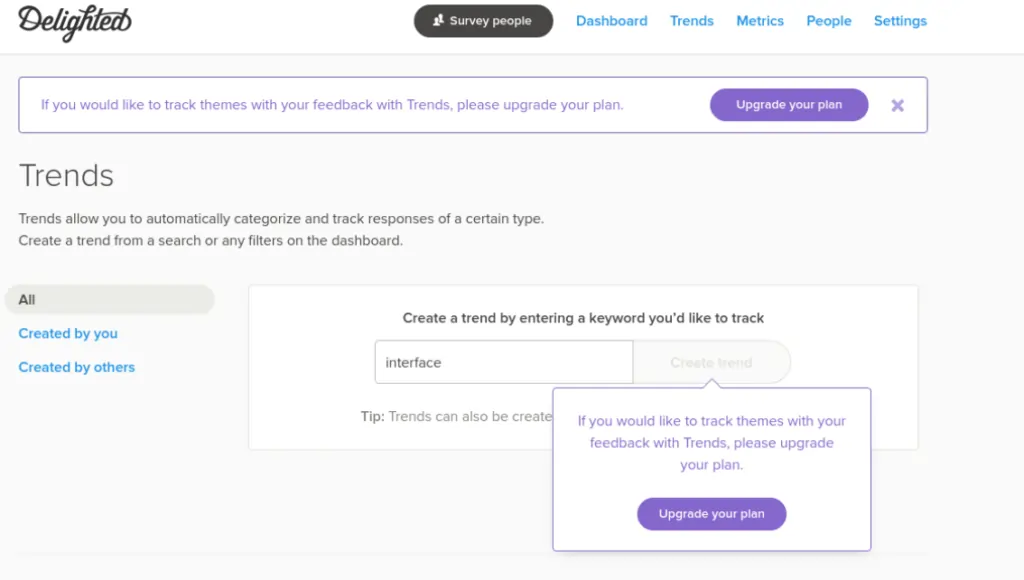This screenshot has width=1024, height=580.
Task: Click Upgrade your plan in the popover
Action: click(711, 514)
